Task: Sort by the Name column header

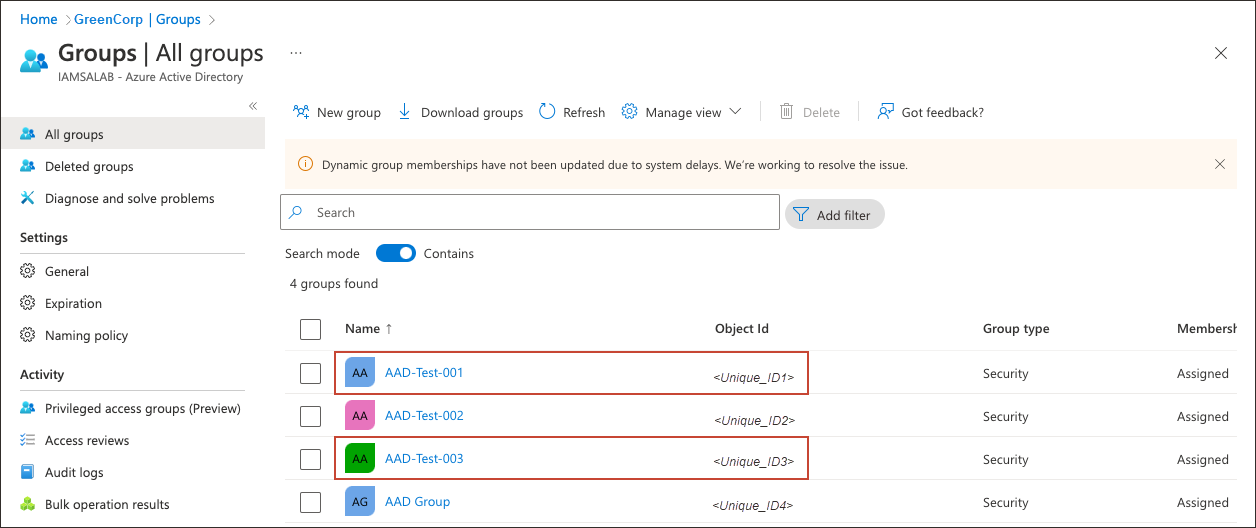Action: point(363,328)
